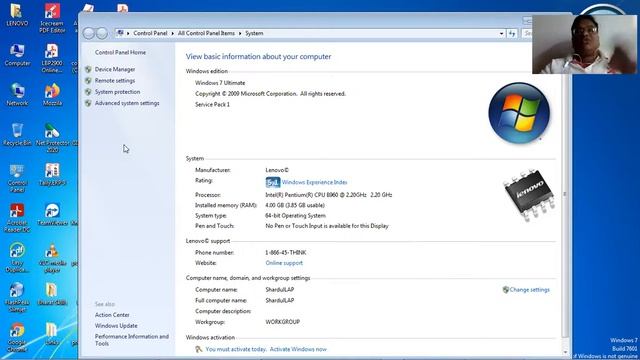The image size is (640, 360).
Task: Click the computer icon in the address bar
Action: [x=120, y=33]
